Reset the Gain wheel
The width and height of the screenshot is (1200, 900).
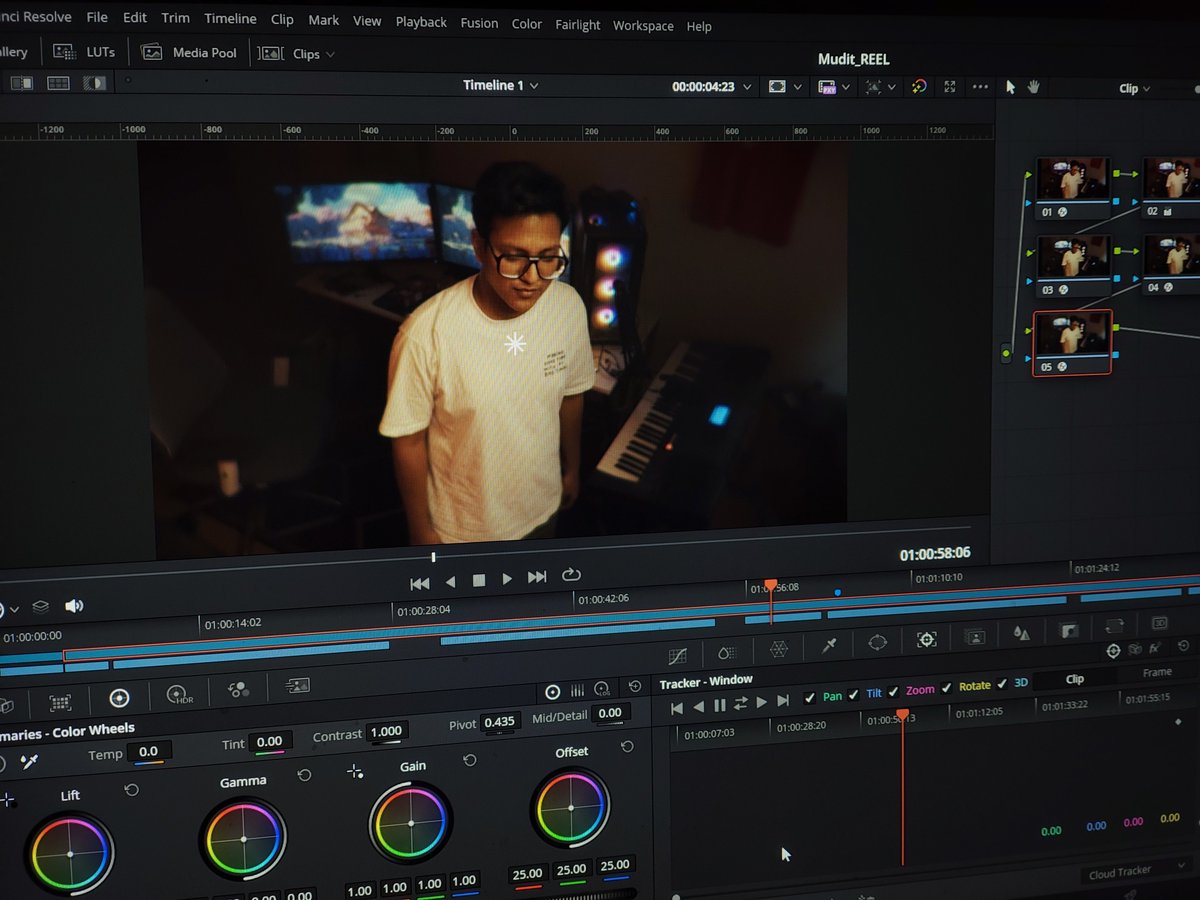pyautogui.click(x=469, y=760)
